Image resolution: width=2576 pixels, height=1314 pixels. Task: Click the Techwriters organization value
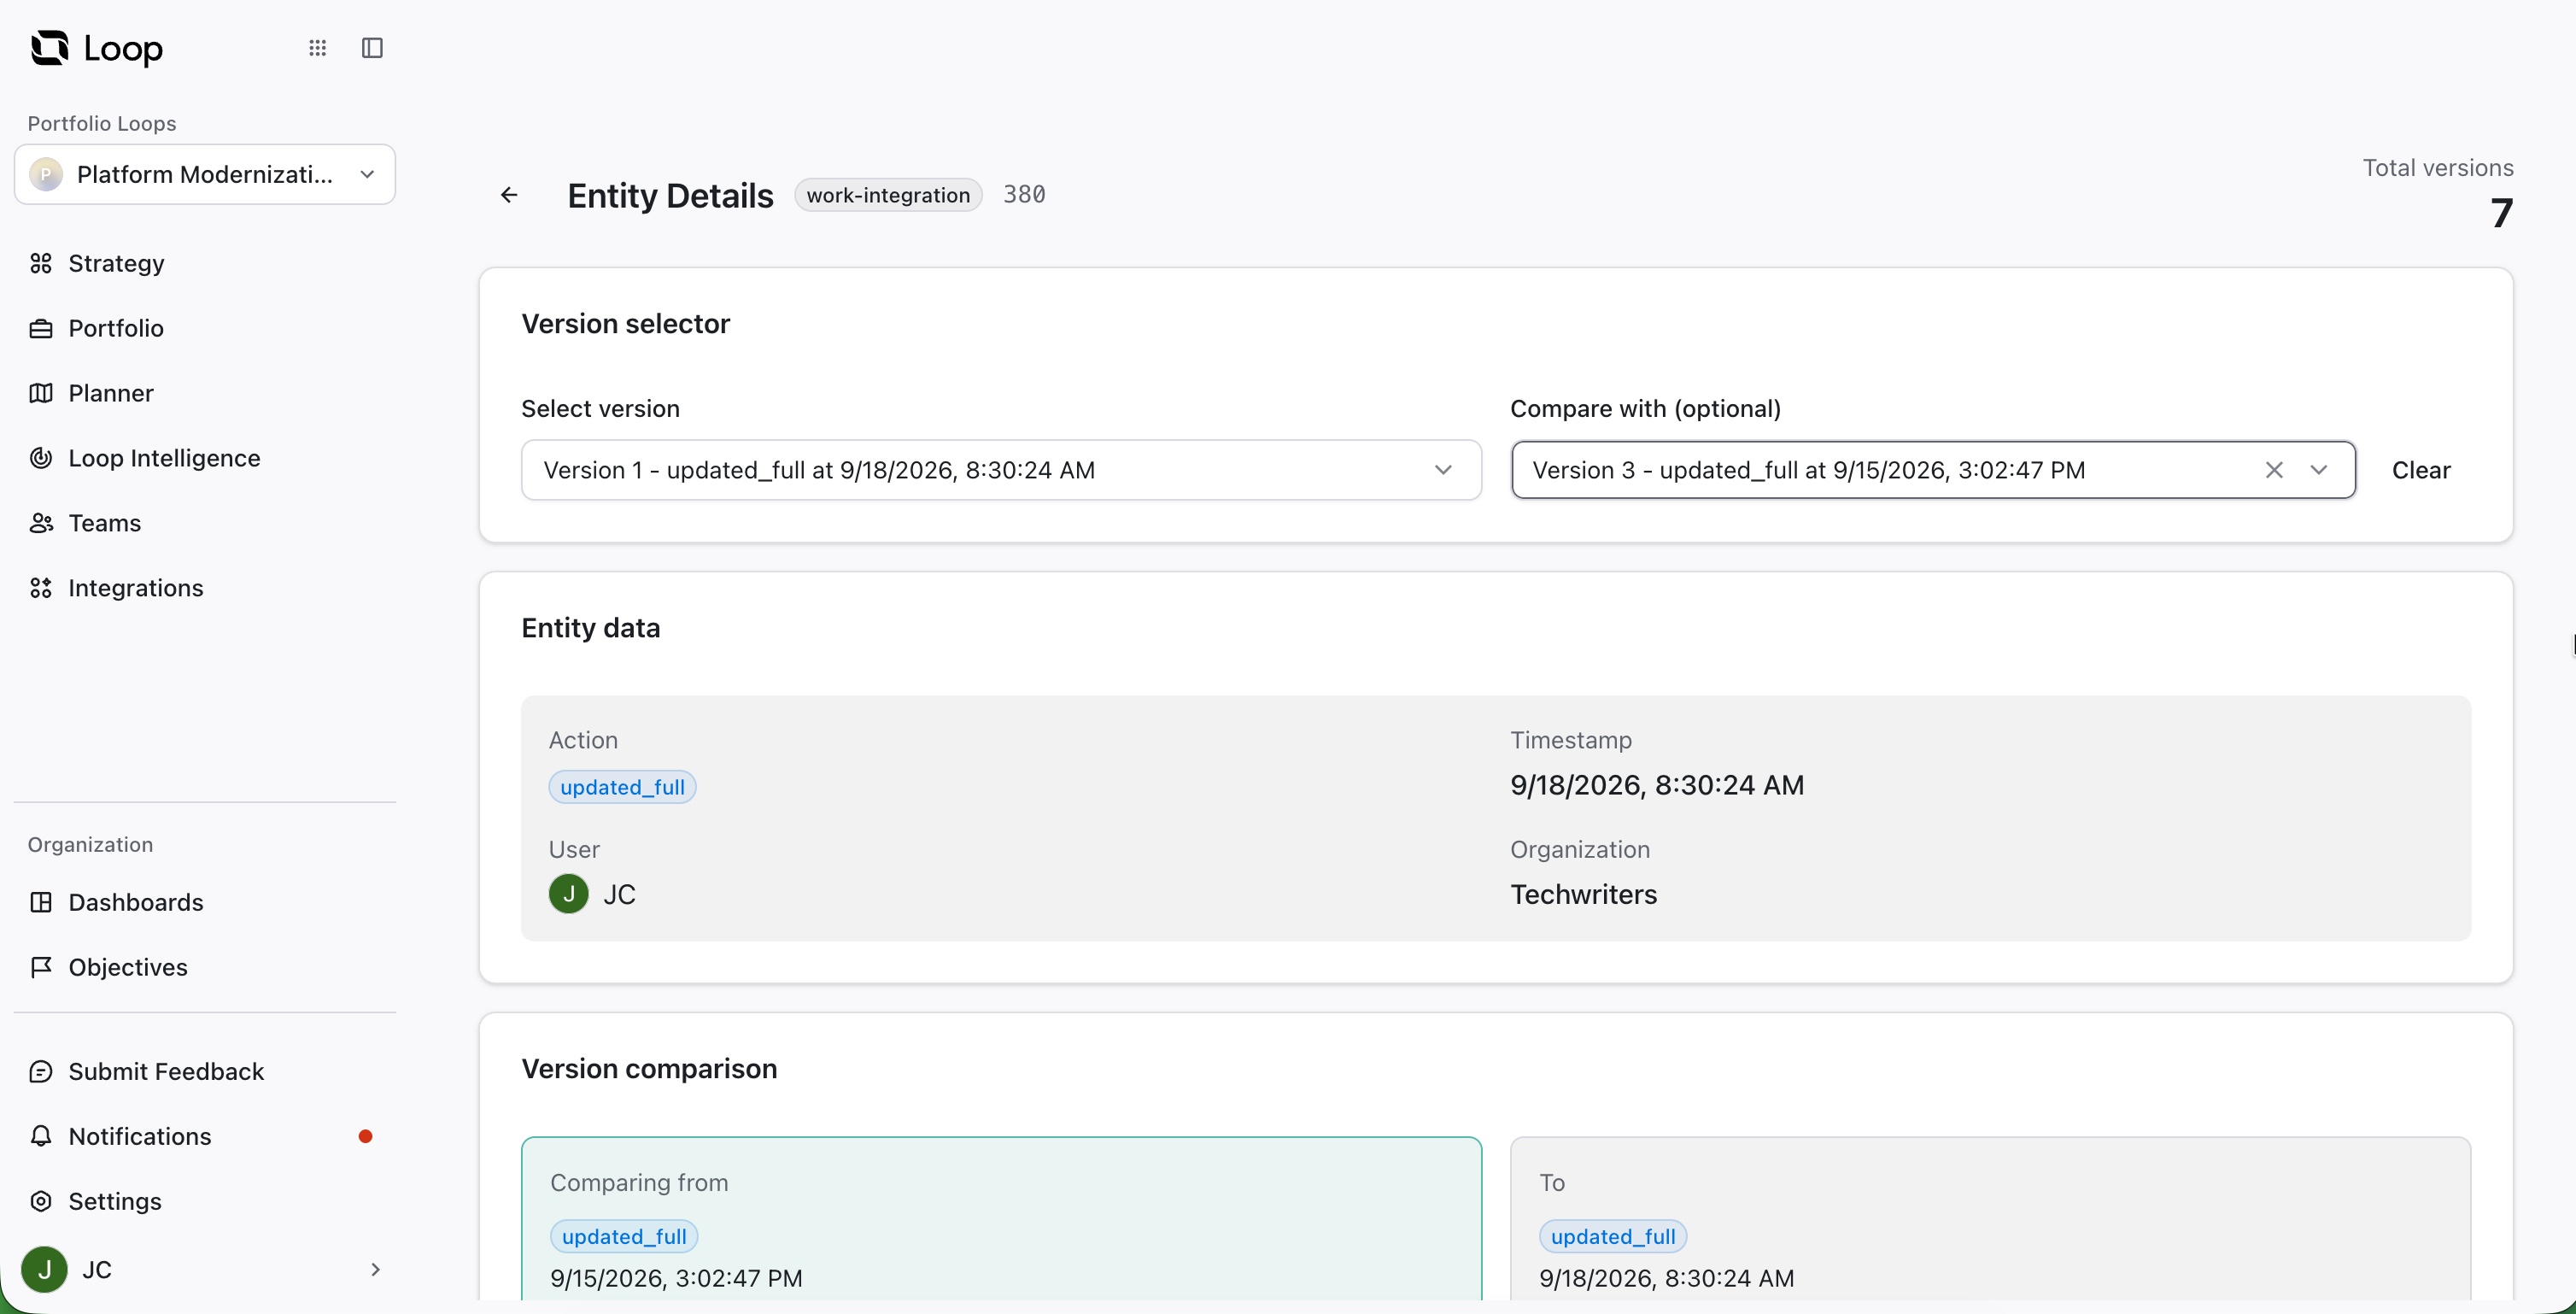click(x=1583, y=894)
